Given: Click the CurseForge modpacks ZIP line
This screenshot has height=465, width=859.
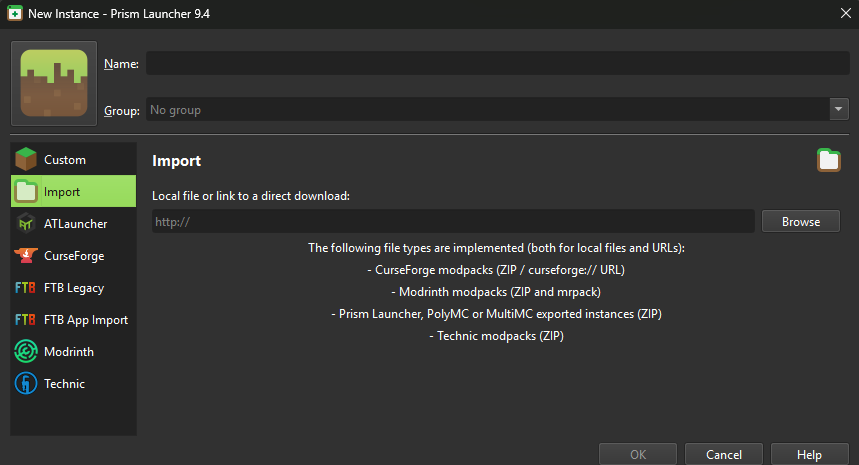Looking at the screenshot, I should click(496, 269).
